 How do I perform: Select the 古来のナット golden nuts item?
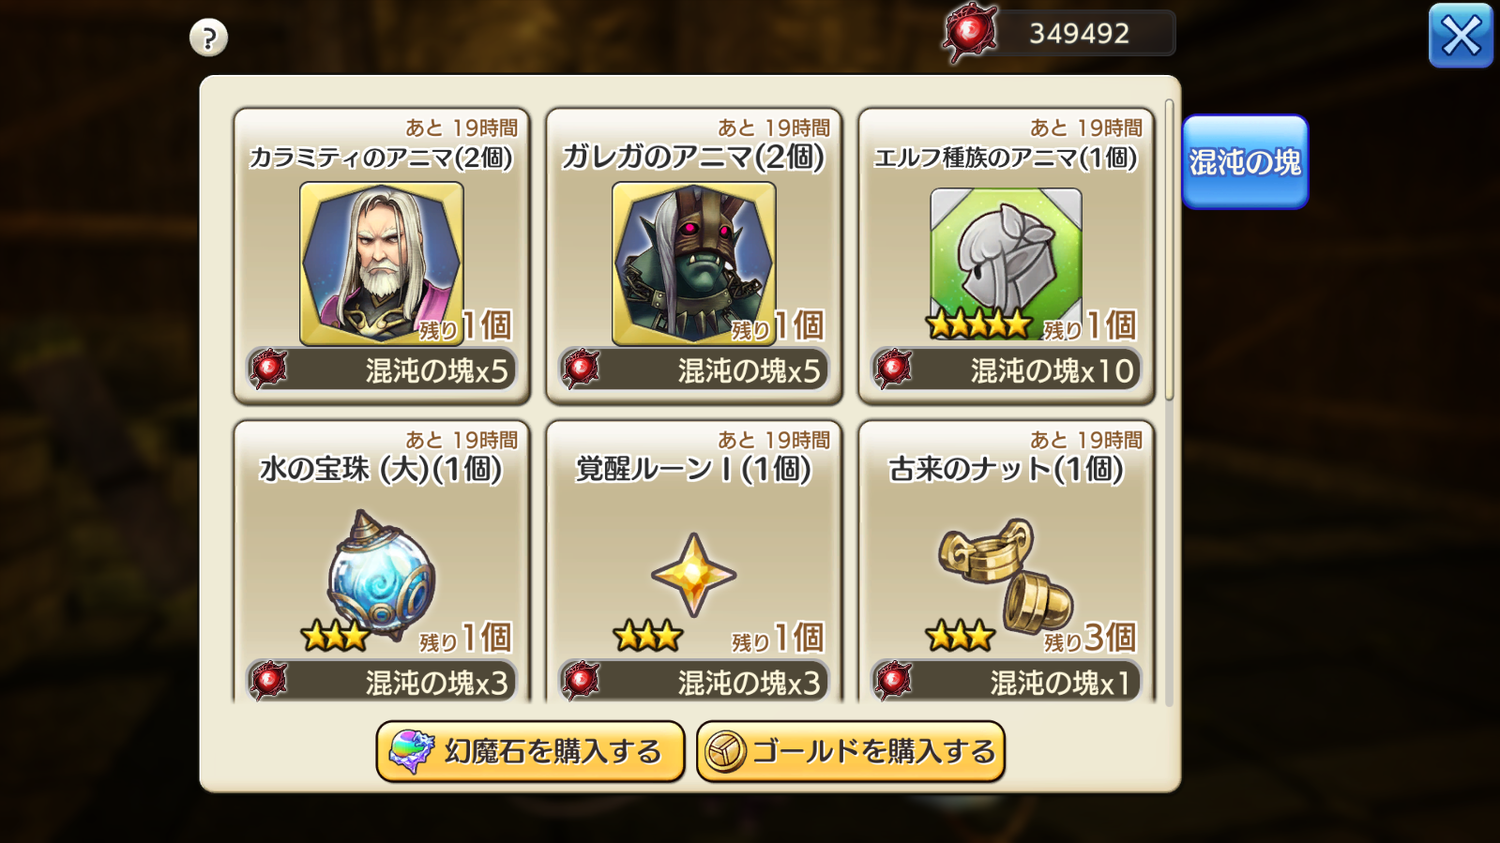(1006, 575)
